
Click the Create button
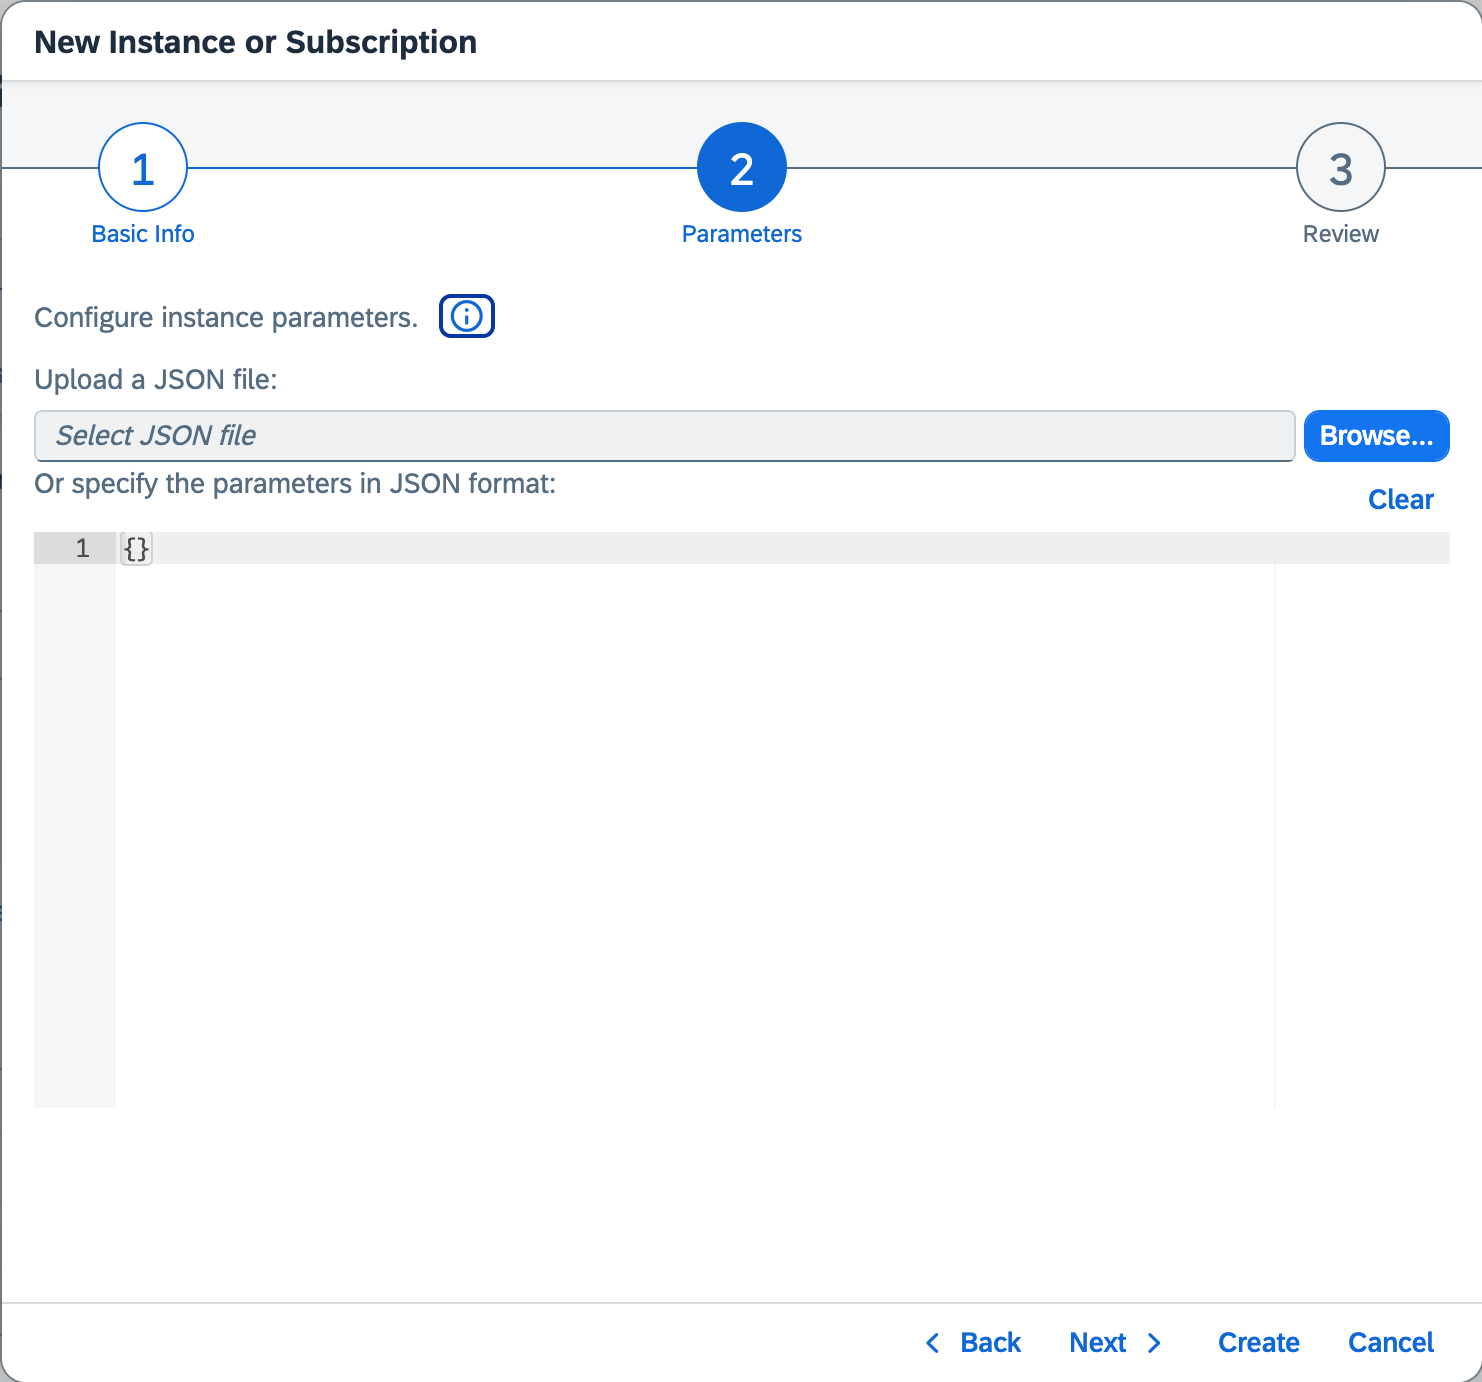coord(1258,1342)
